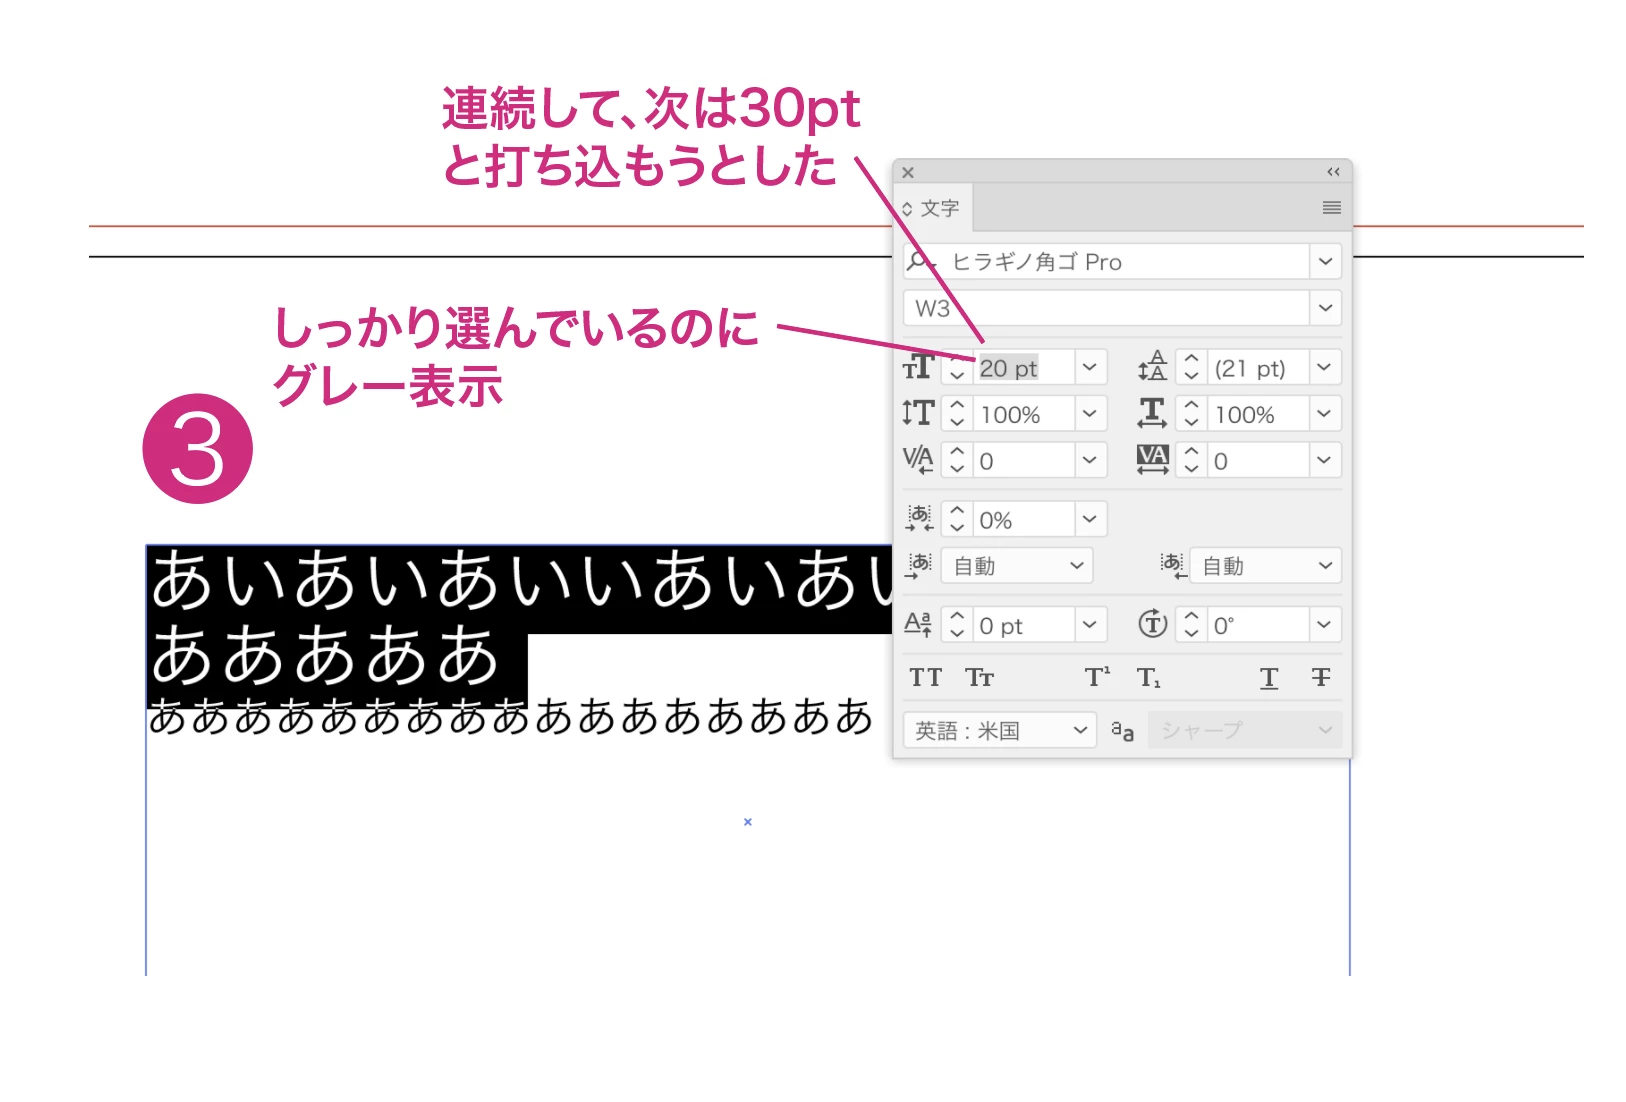Click the kerning stepper
The height and width of the screenshot is (1102, 1626).
[957, 460]
